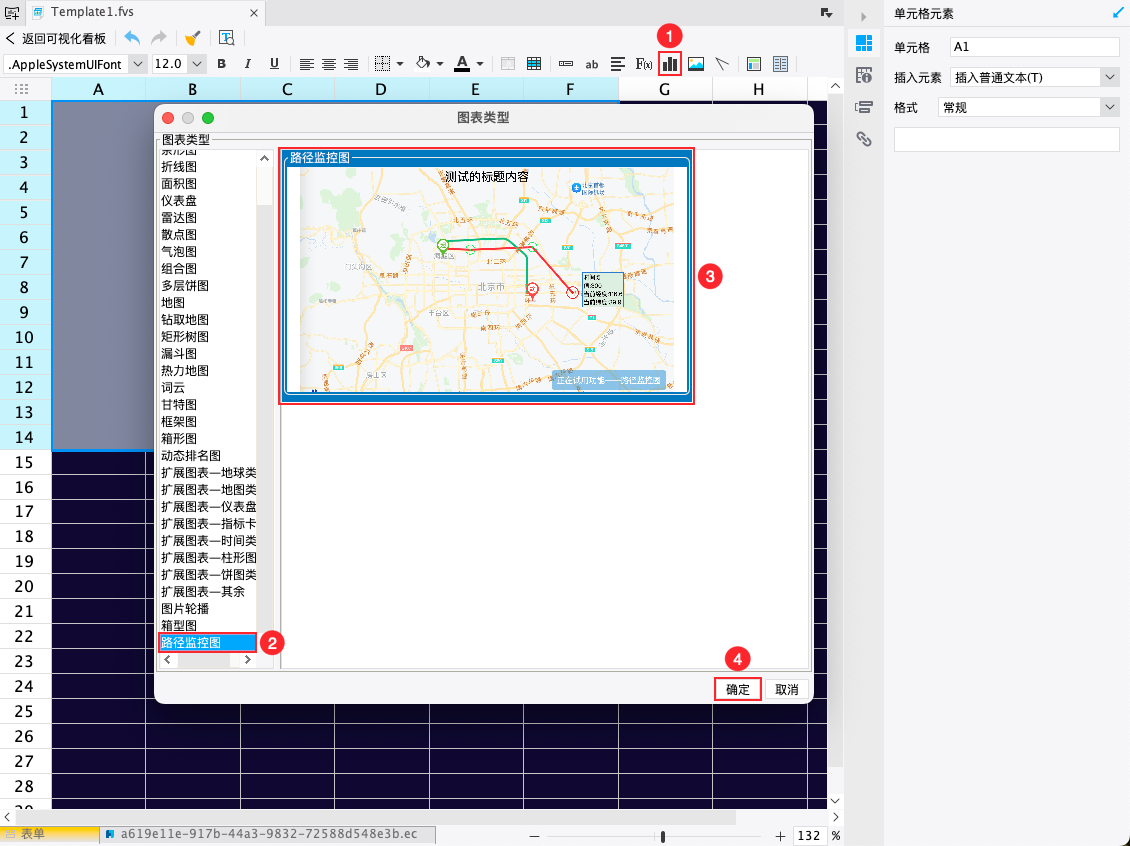Image resolution: width=1130 pixels, height=846 pixels.
Task: Open cell attributes panel icon in sidebar
Action: 864,76
